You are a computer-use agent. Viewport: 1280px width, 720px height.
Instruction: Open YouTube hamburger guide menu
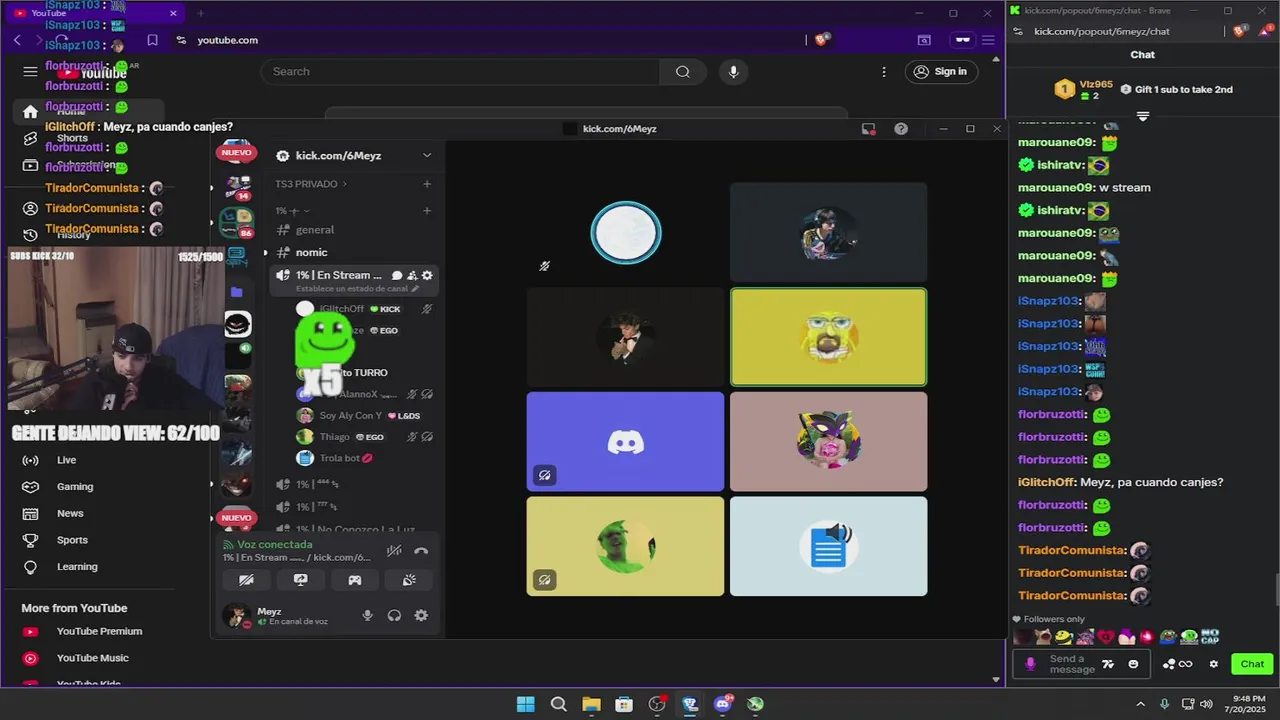pyautogui.click(x=30, y=71)
